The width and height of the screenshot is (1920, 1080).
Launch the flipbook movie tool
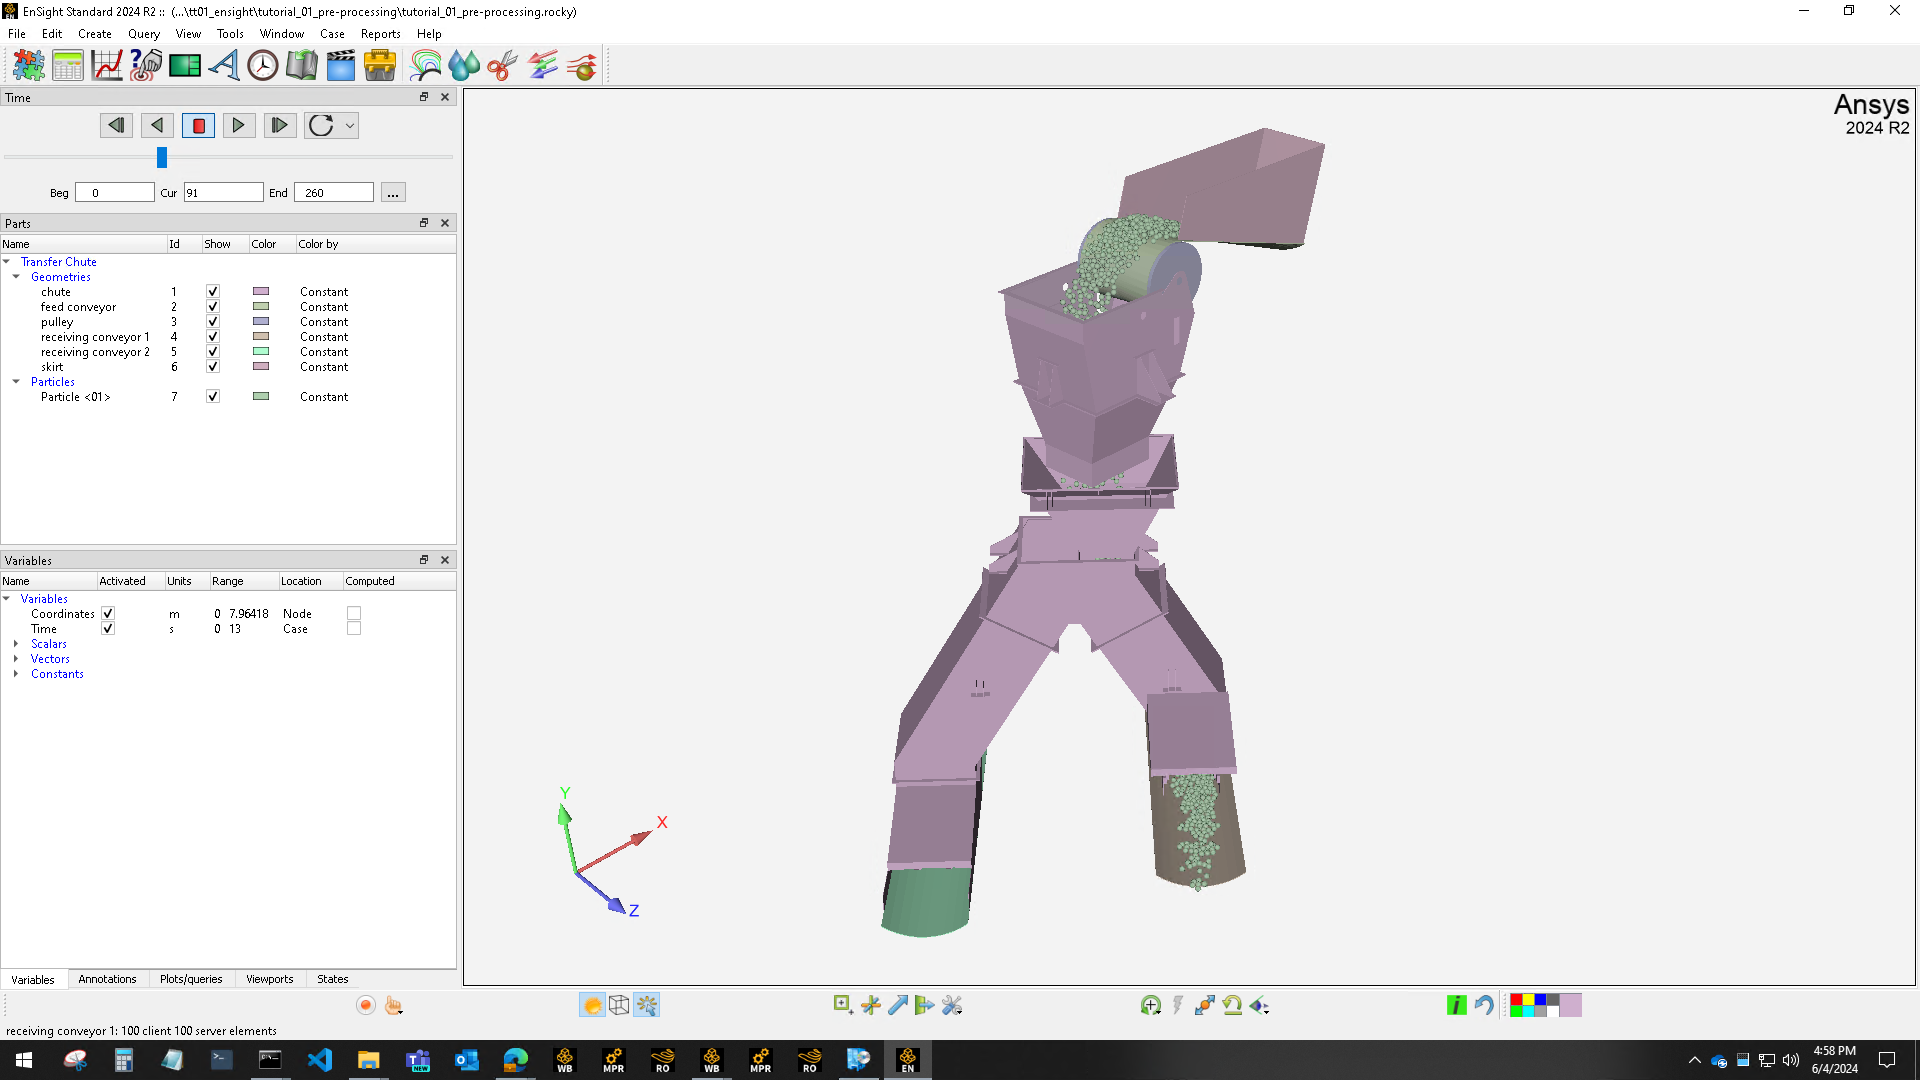(x=340, y=65)
